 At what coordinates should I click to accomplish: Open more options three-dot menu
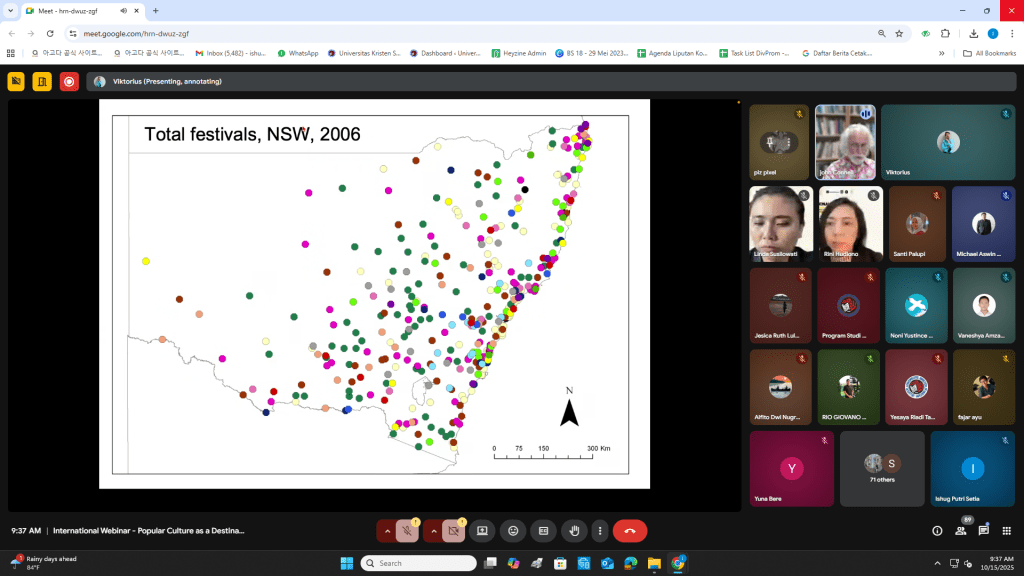599,531
